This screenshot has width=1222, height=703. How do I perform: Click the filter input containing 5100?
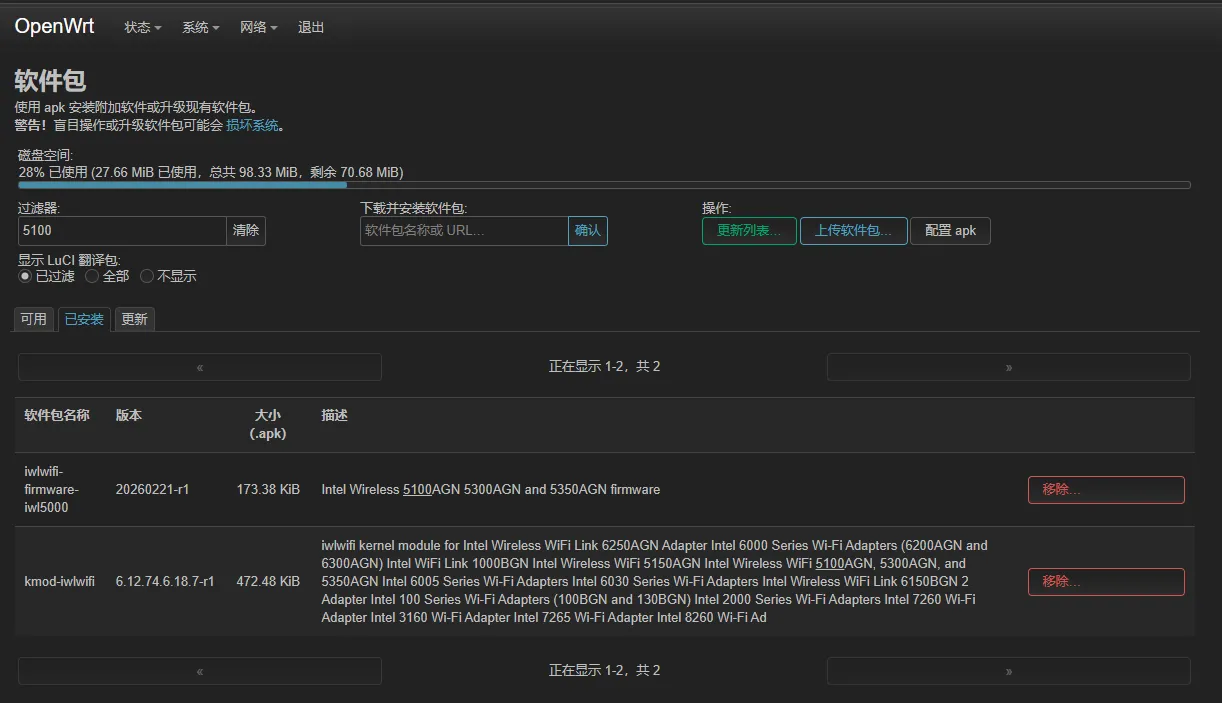122,231
